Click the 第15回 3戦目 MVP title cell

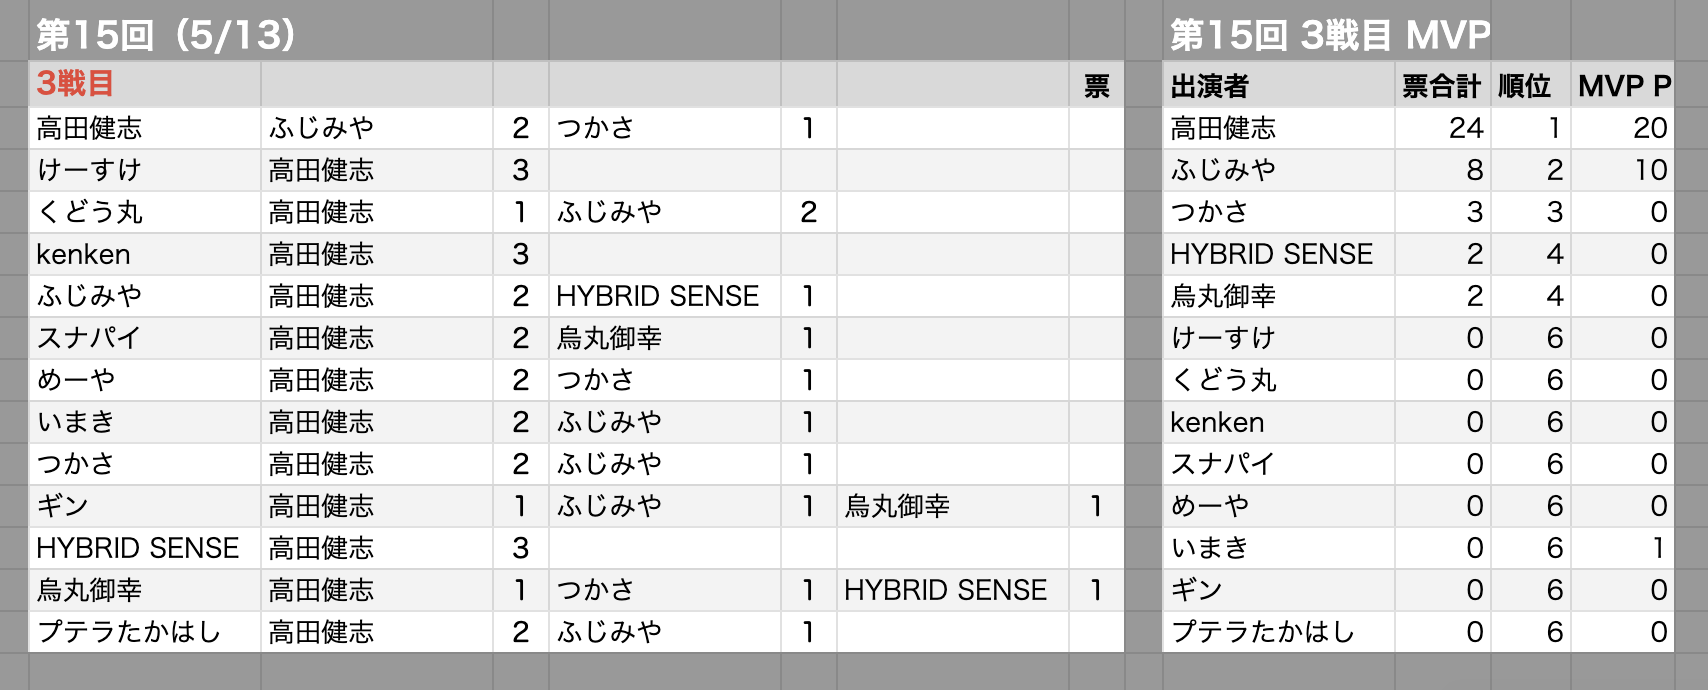[x=1330, y=34]
